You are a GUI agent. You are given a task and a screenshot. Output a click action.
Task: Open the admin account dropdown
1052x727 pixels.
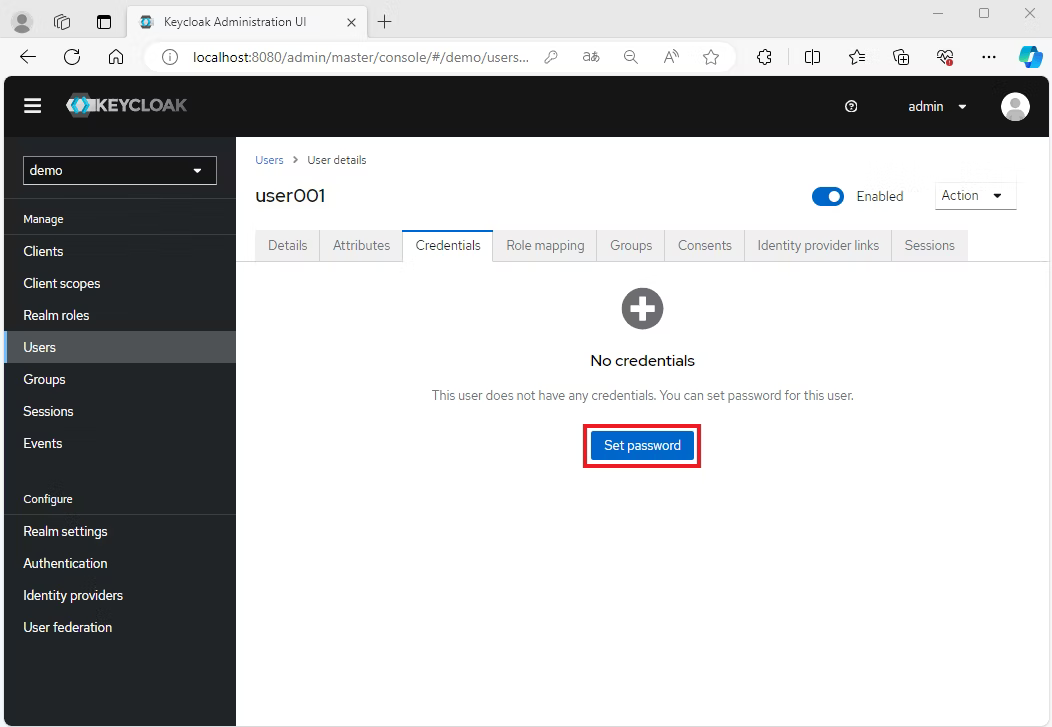click(x=937, y=107)
